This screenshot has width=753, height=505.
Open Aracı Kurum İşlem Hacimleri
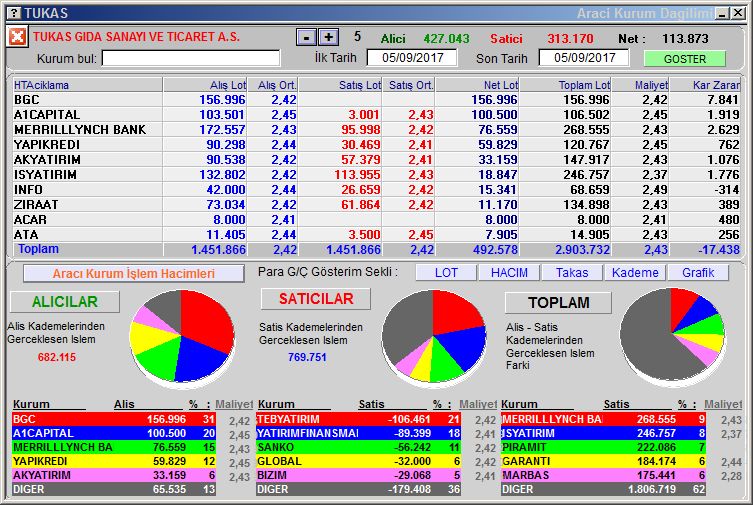(x=134, y=274)
